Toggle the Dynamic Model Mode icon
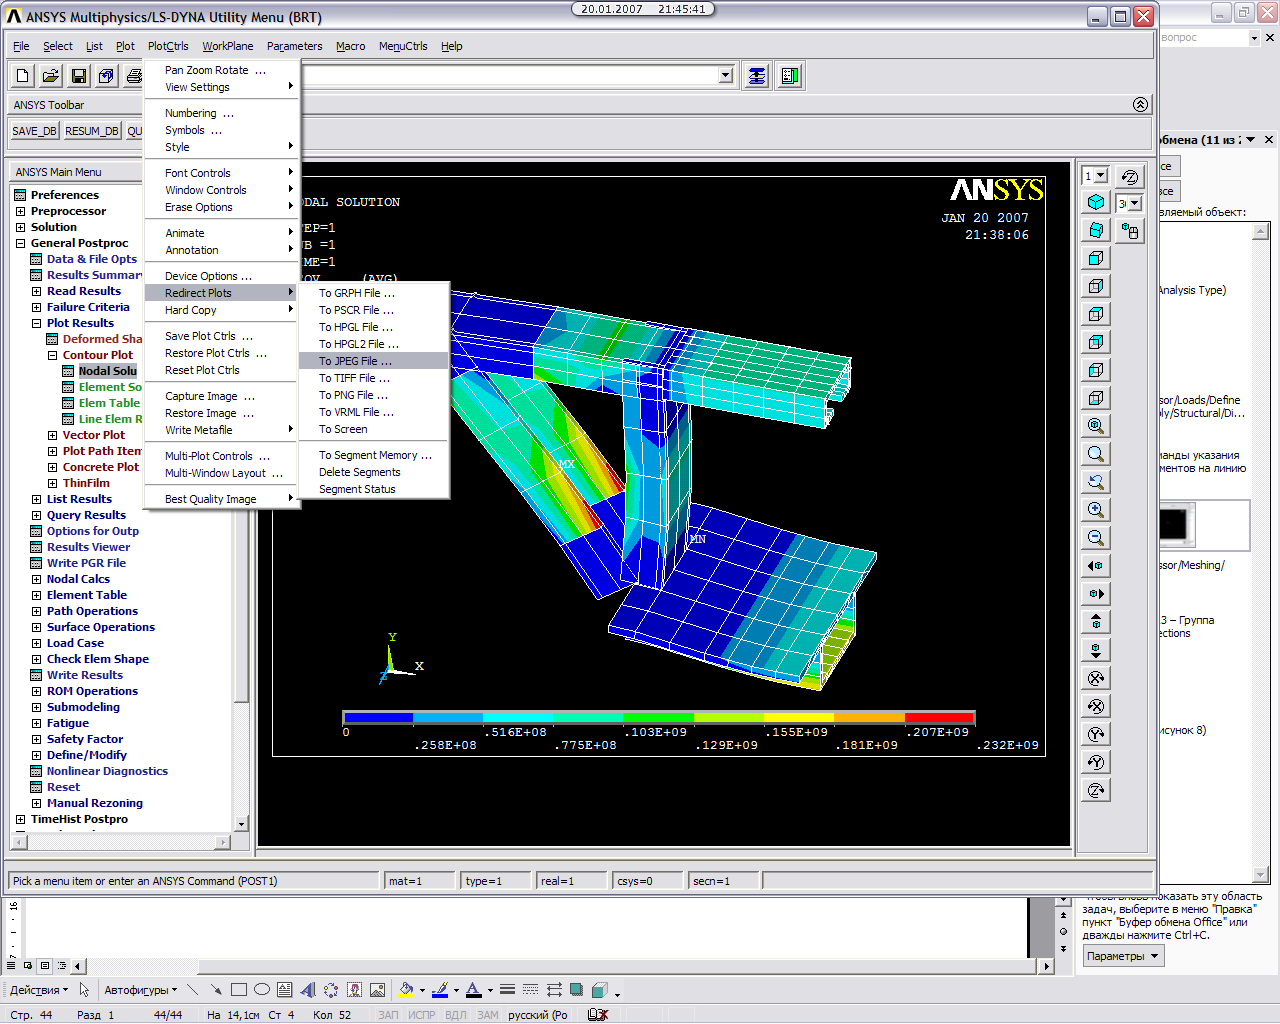 point(1130,231)
